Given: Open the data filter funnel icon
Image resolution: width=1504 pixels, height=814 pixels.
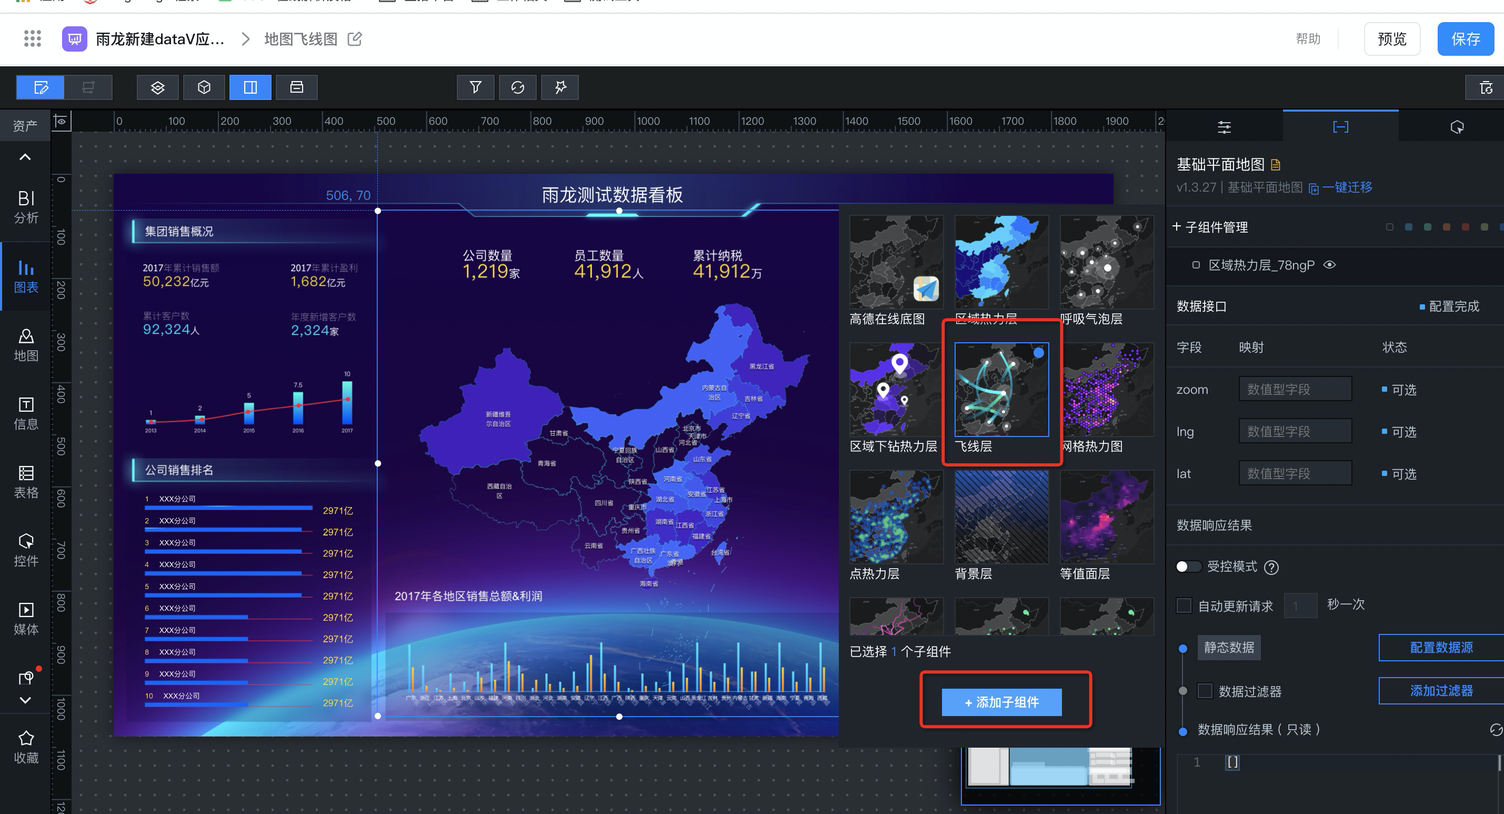Looking at the screenshot, I should 476,87.
